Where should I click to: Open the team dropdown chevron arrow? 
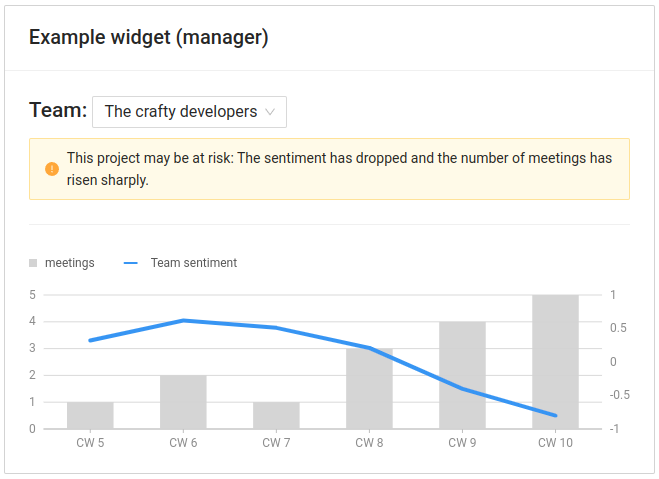[x=270, y=112]
